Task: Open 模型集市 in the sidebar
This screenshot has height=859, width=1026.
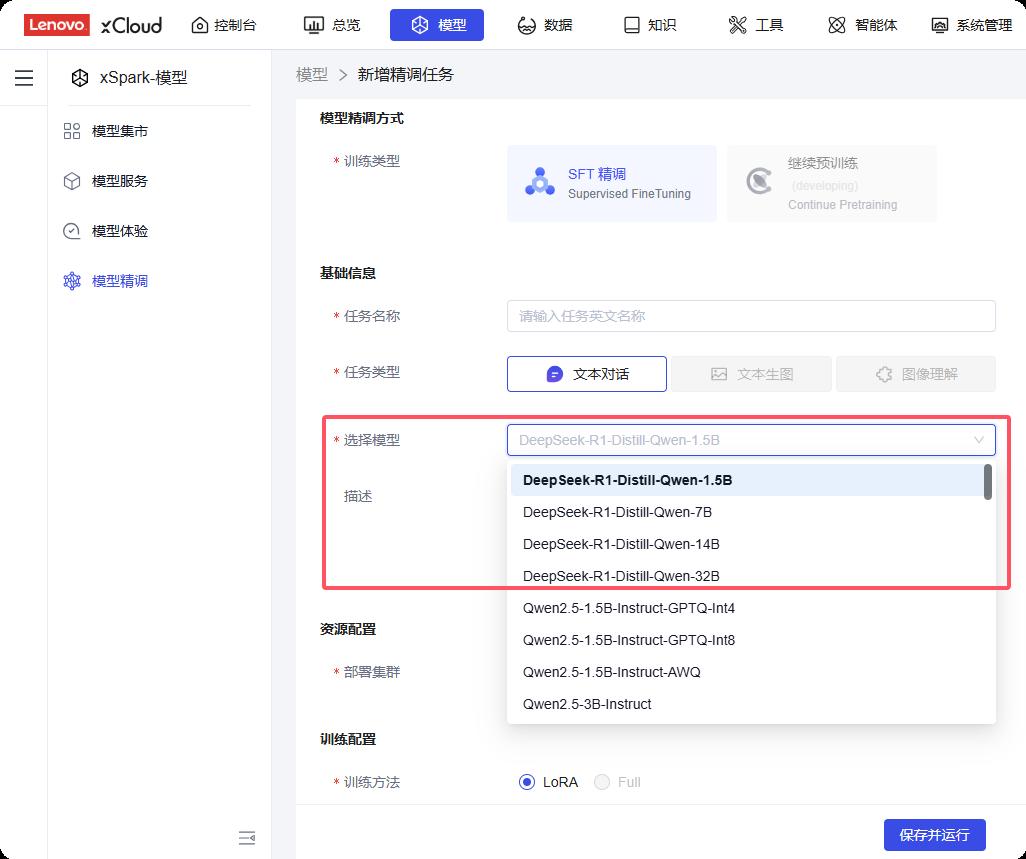Action: click(x=120, y=131)
